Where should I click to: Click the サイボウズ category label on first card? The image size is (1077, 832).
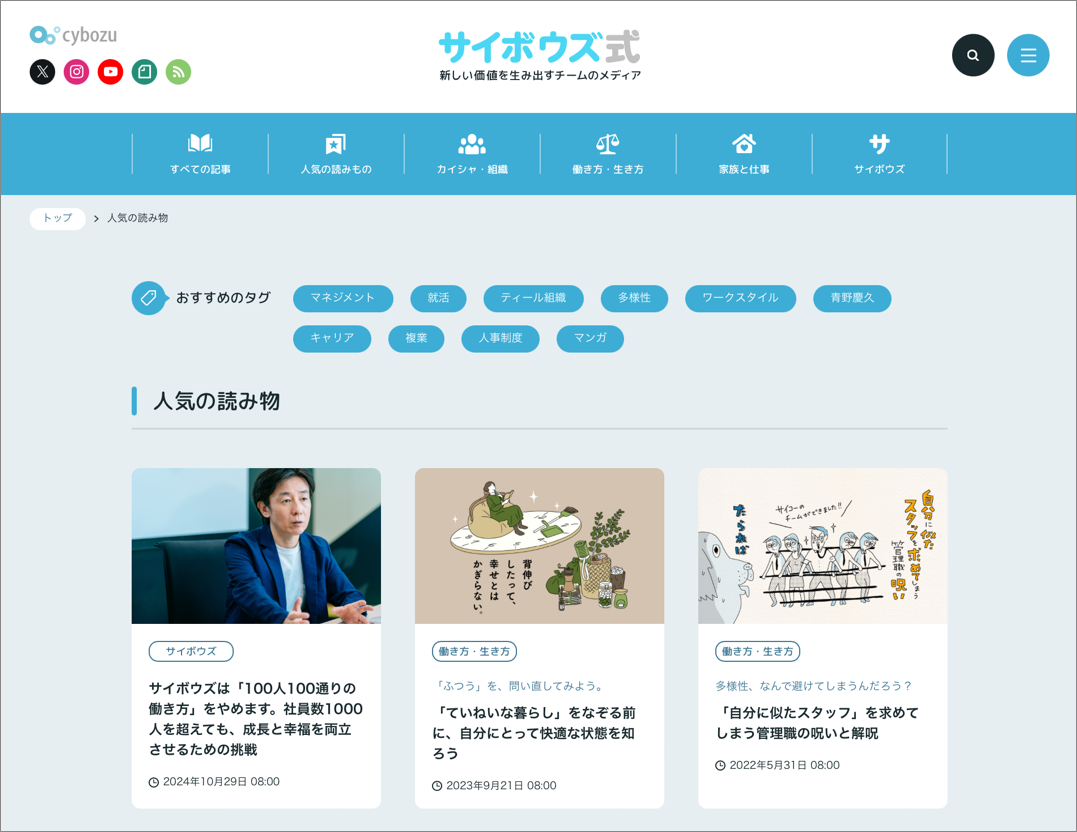[x=191, y=651]
